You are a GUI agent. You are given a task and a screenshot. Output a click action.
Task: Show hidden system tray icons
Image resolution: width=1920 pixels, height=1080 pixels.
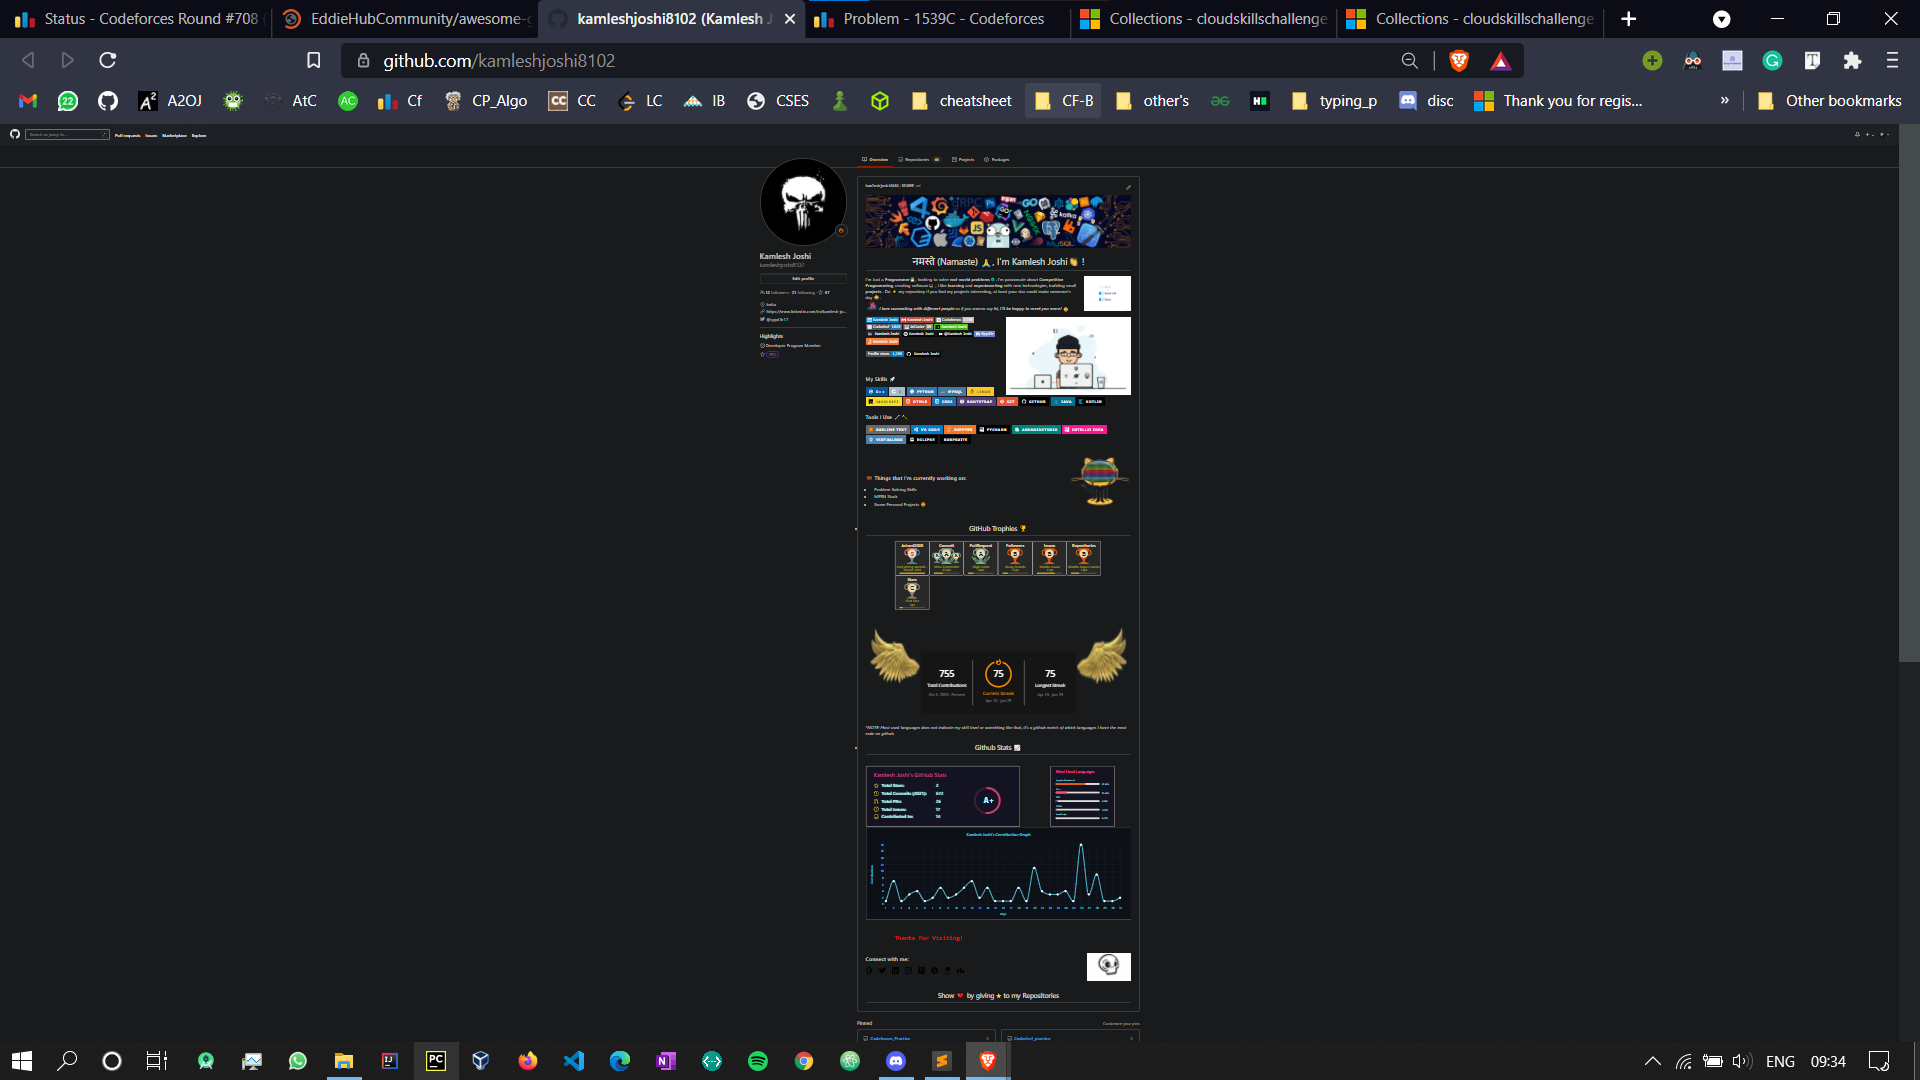pos(1652,1061)
